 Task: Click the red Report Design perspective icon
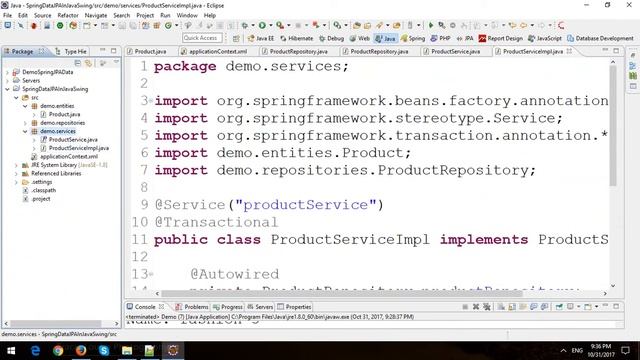[482, 38]
